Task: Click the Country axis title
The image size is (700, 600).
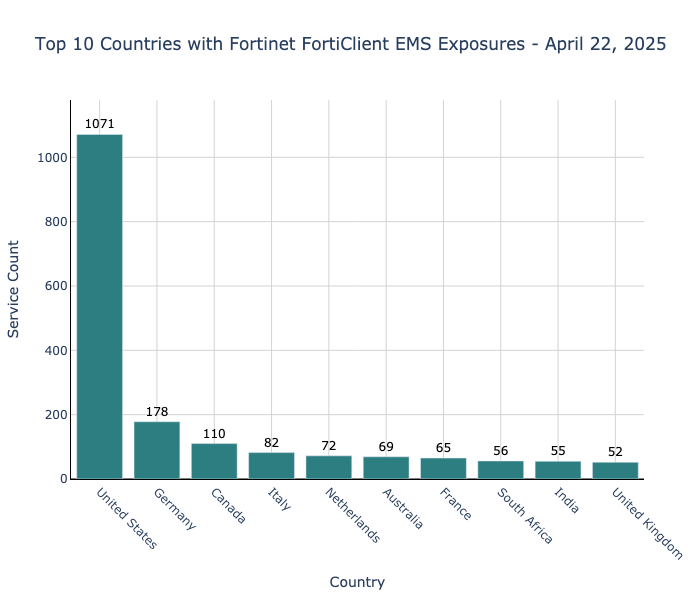Action: (357, 582)
